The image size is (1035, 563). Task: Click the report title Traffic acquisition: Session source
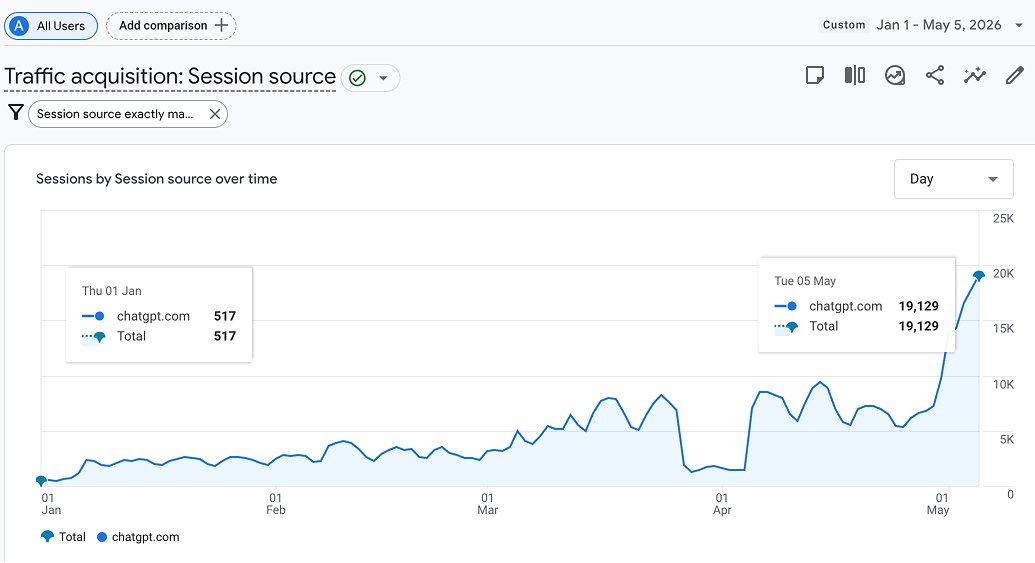(x=170, y=77)
